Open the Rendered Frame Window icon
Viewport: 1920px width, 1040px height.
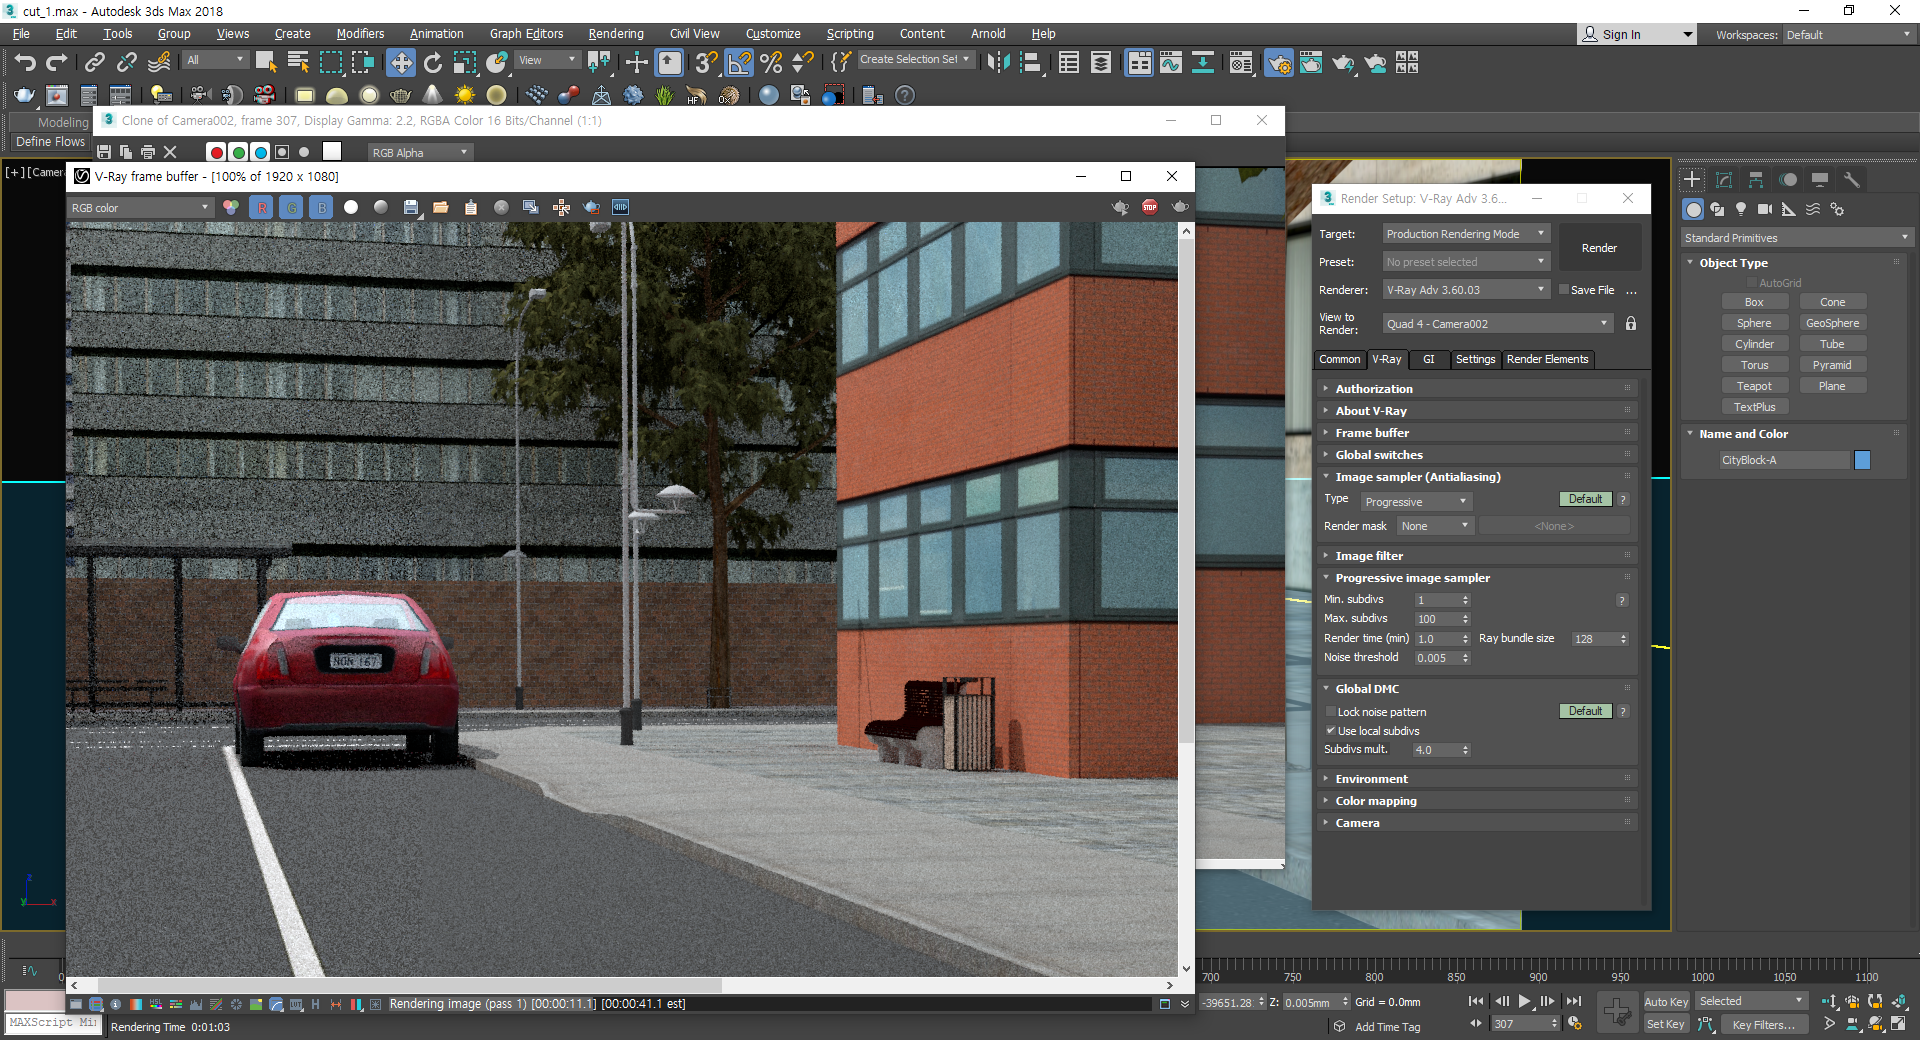click(x=1311, y=62)
